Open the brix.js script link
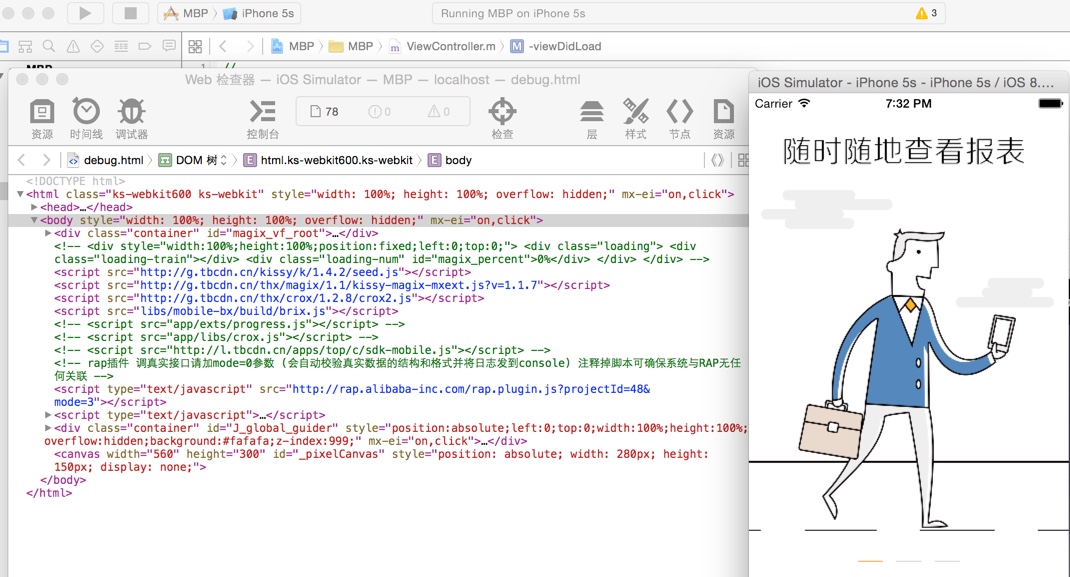 tap(233, 310)
